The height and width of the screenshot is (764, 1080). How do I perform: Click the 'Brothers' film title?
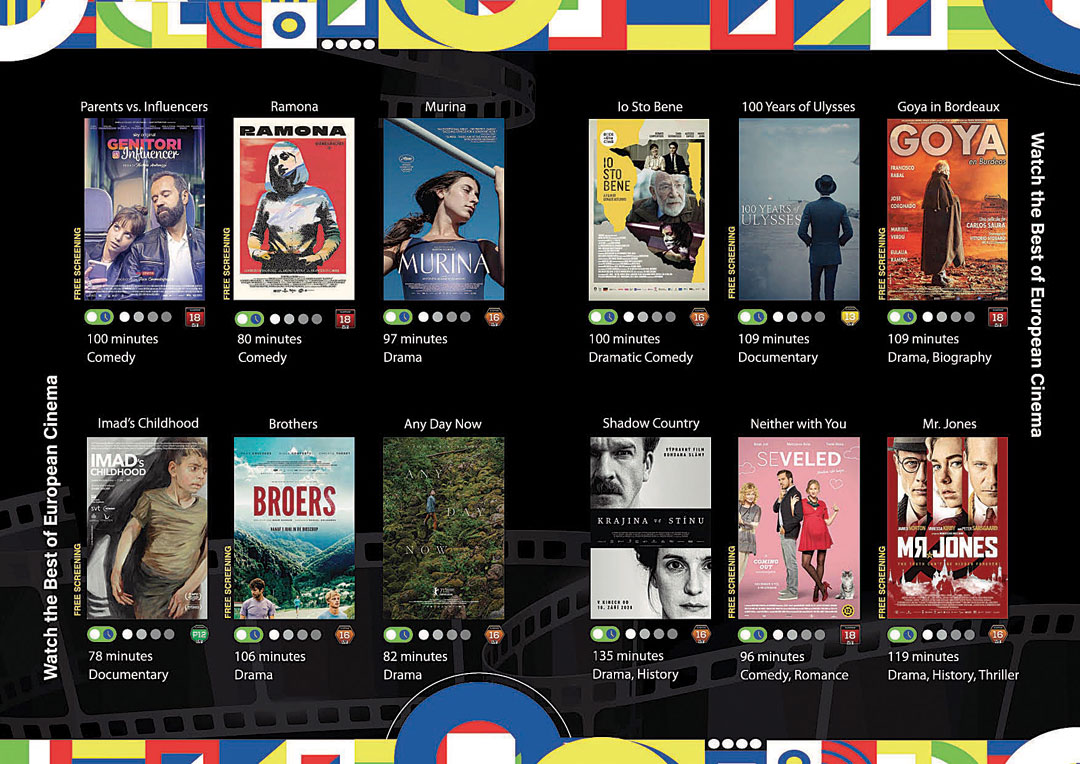293,424
